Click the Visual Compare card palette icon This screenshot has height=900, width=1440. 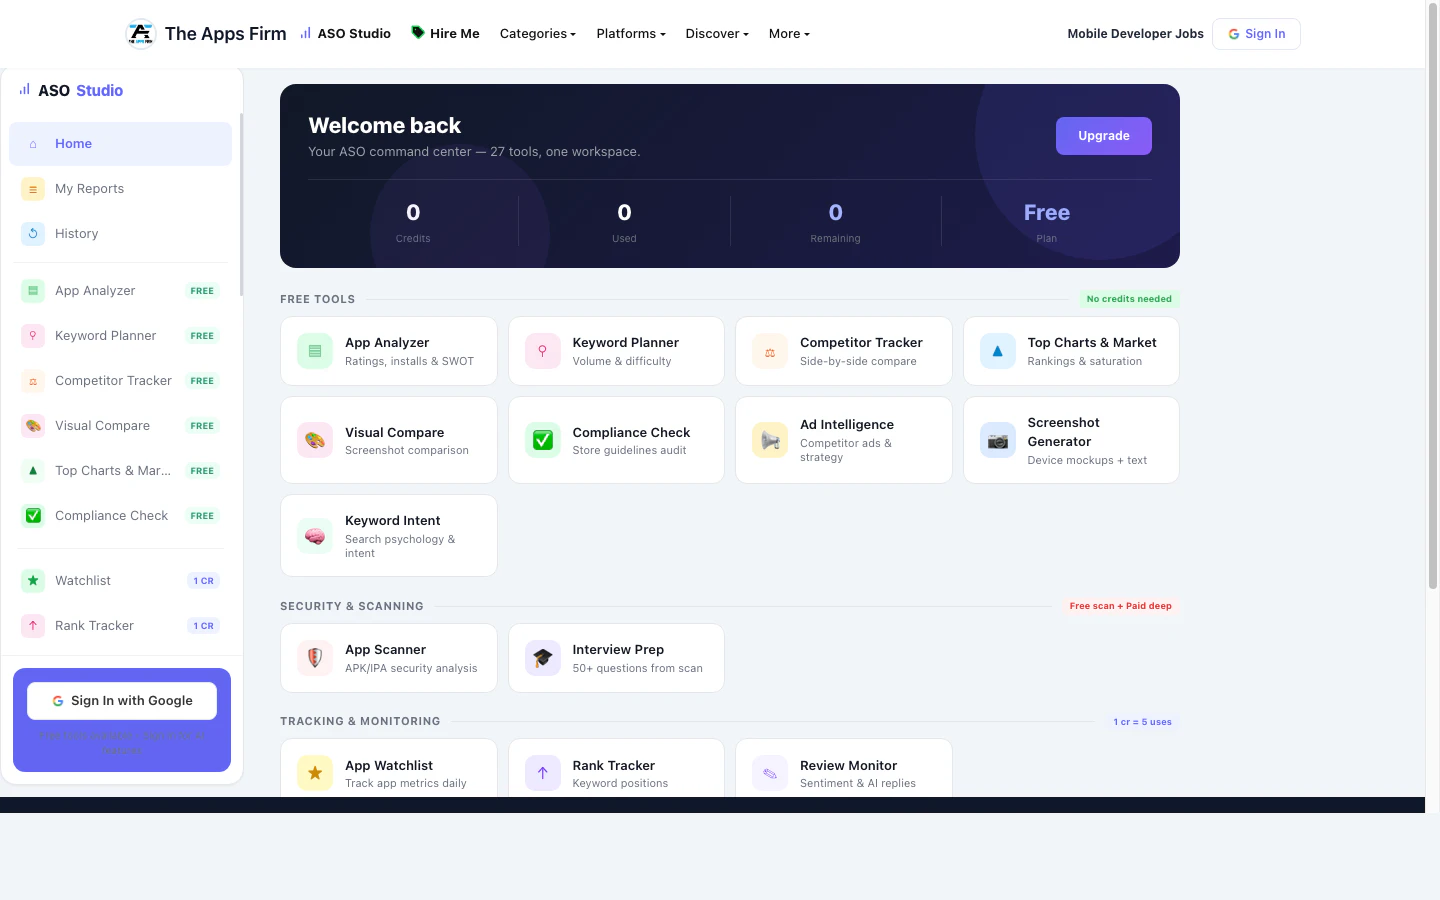coord(315,440)
